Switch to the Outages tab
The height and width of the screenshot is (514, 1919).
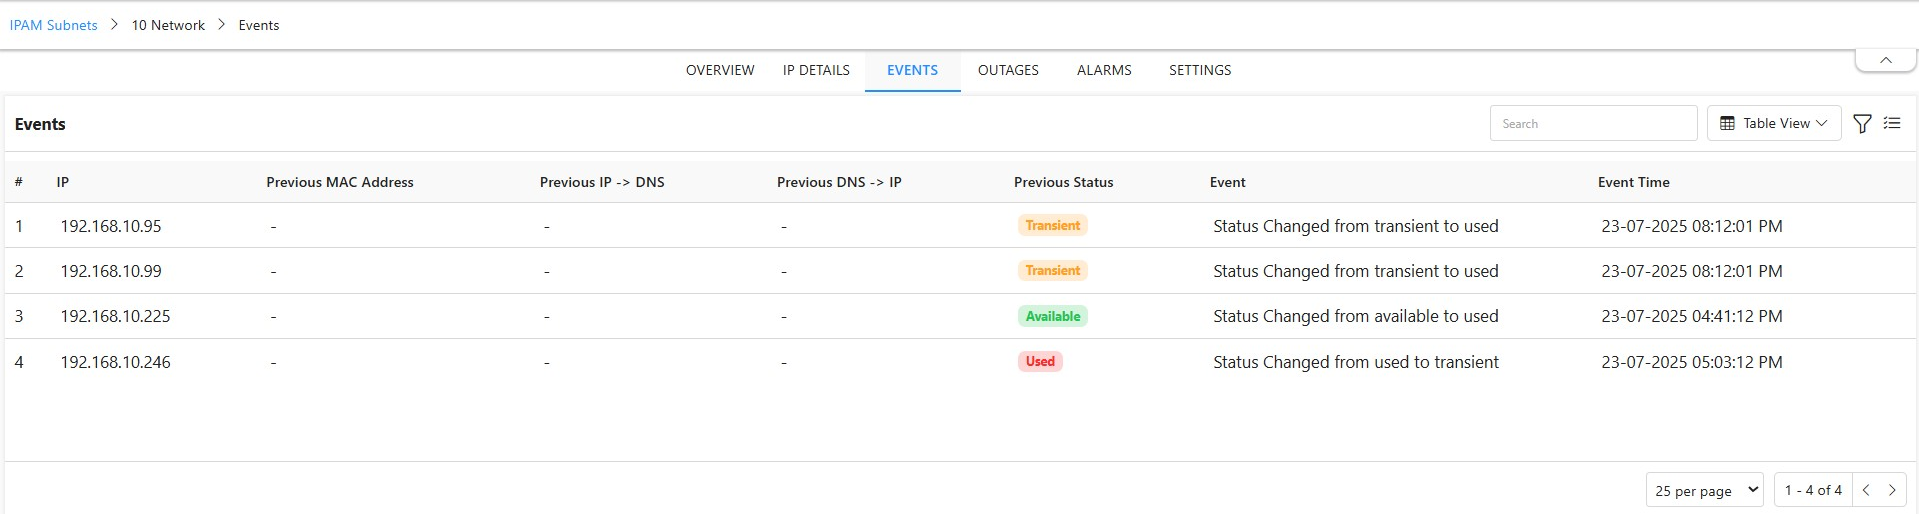(x=1008, y=70)
